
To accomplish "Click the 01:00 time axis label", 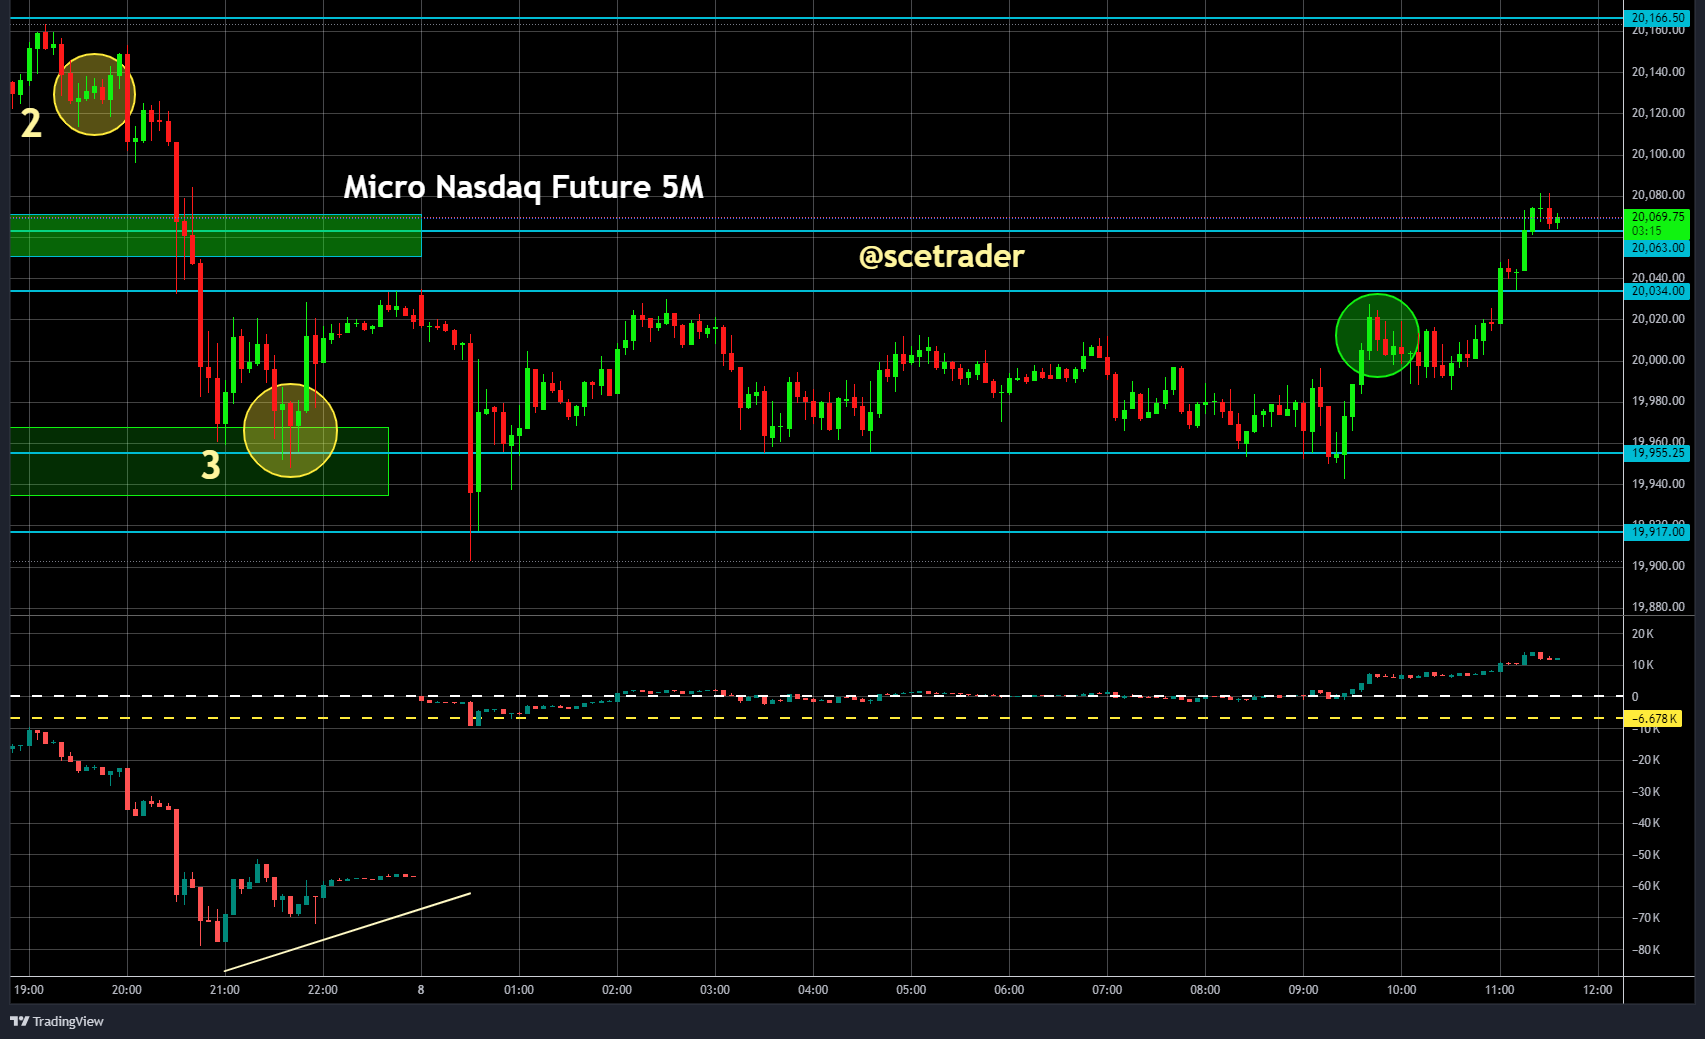I will [519, 990].
